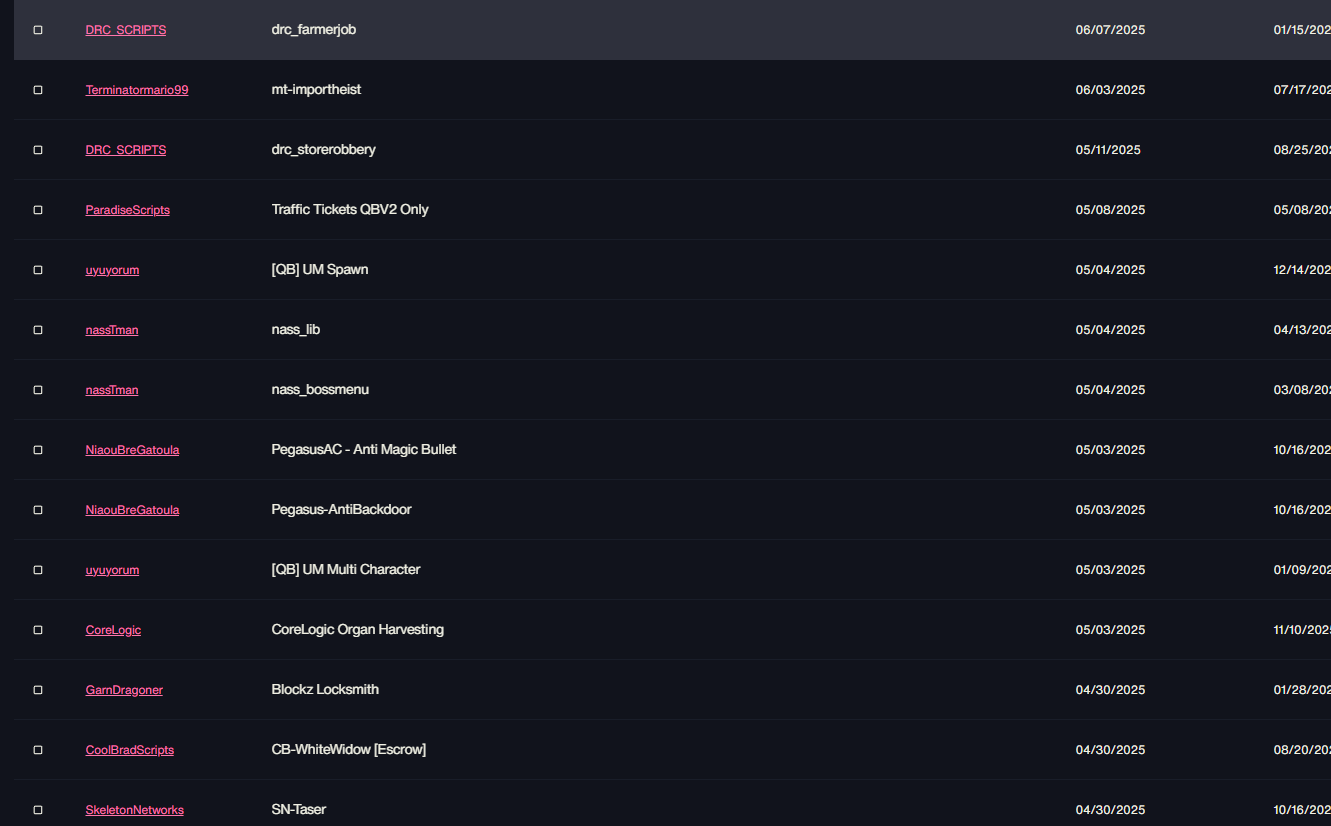
Task: Follow the CoreLogic author link
Action: [113, 630]
